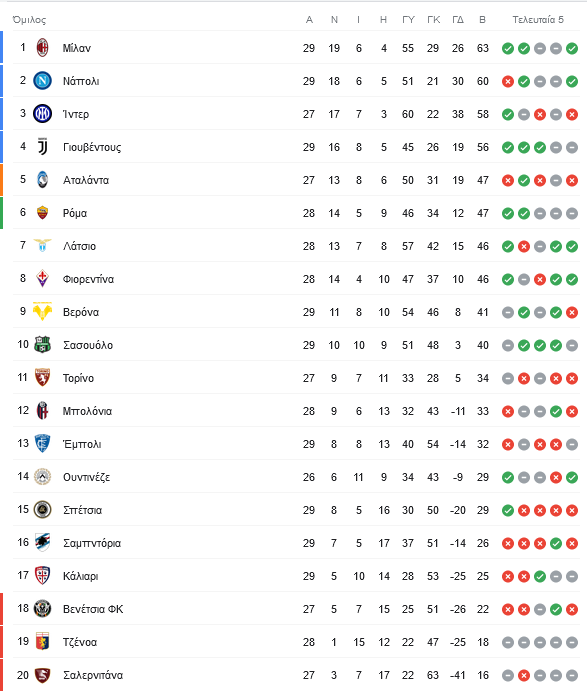Click the Genoa club crest
The height and width of the screenshot is (694, 587).
click(42, 642)
